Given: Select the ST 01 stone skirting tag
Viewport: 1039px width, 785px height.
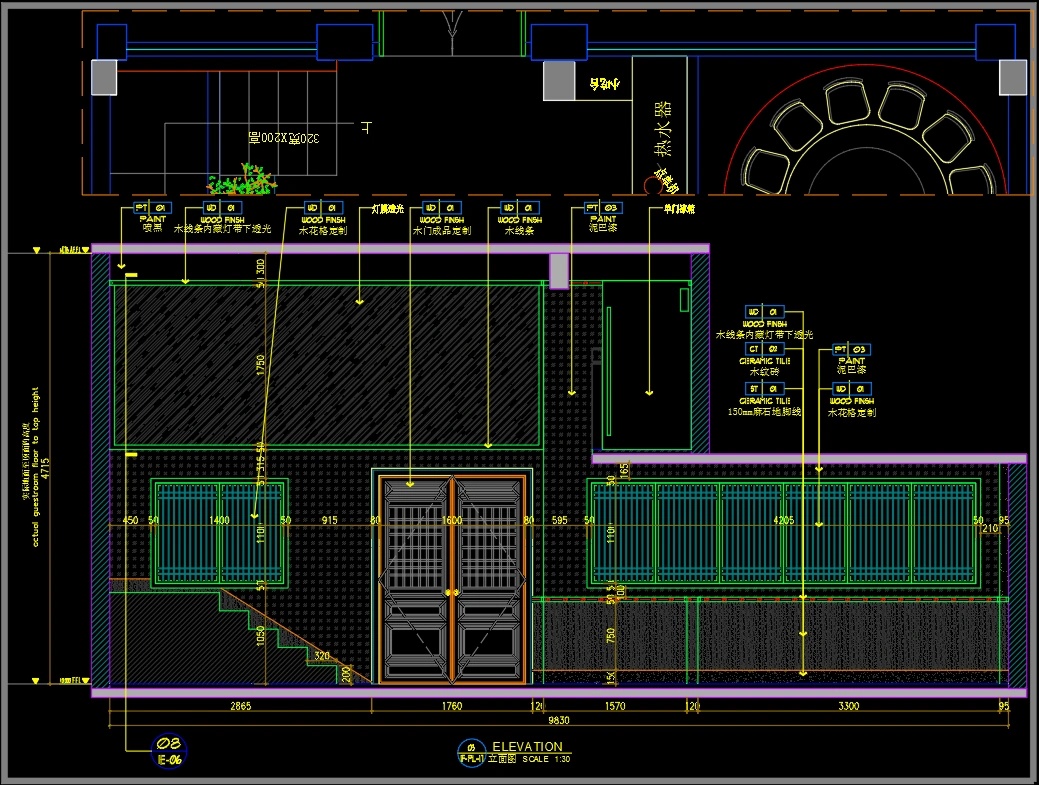Looking at the screenshot, I should tap(765, 388).
